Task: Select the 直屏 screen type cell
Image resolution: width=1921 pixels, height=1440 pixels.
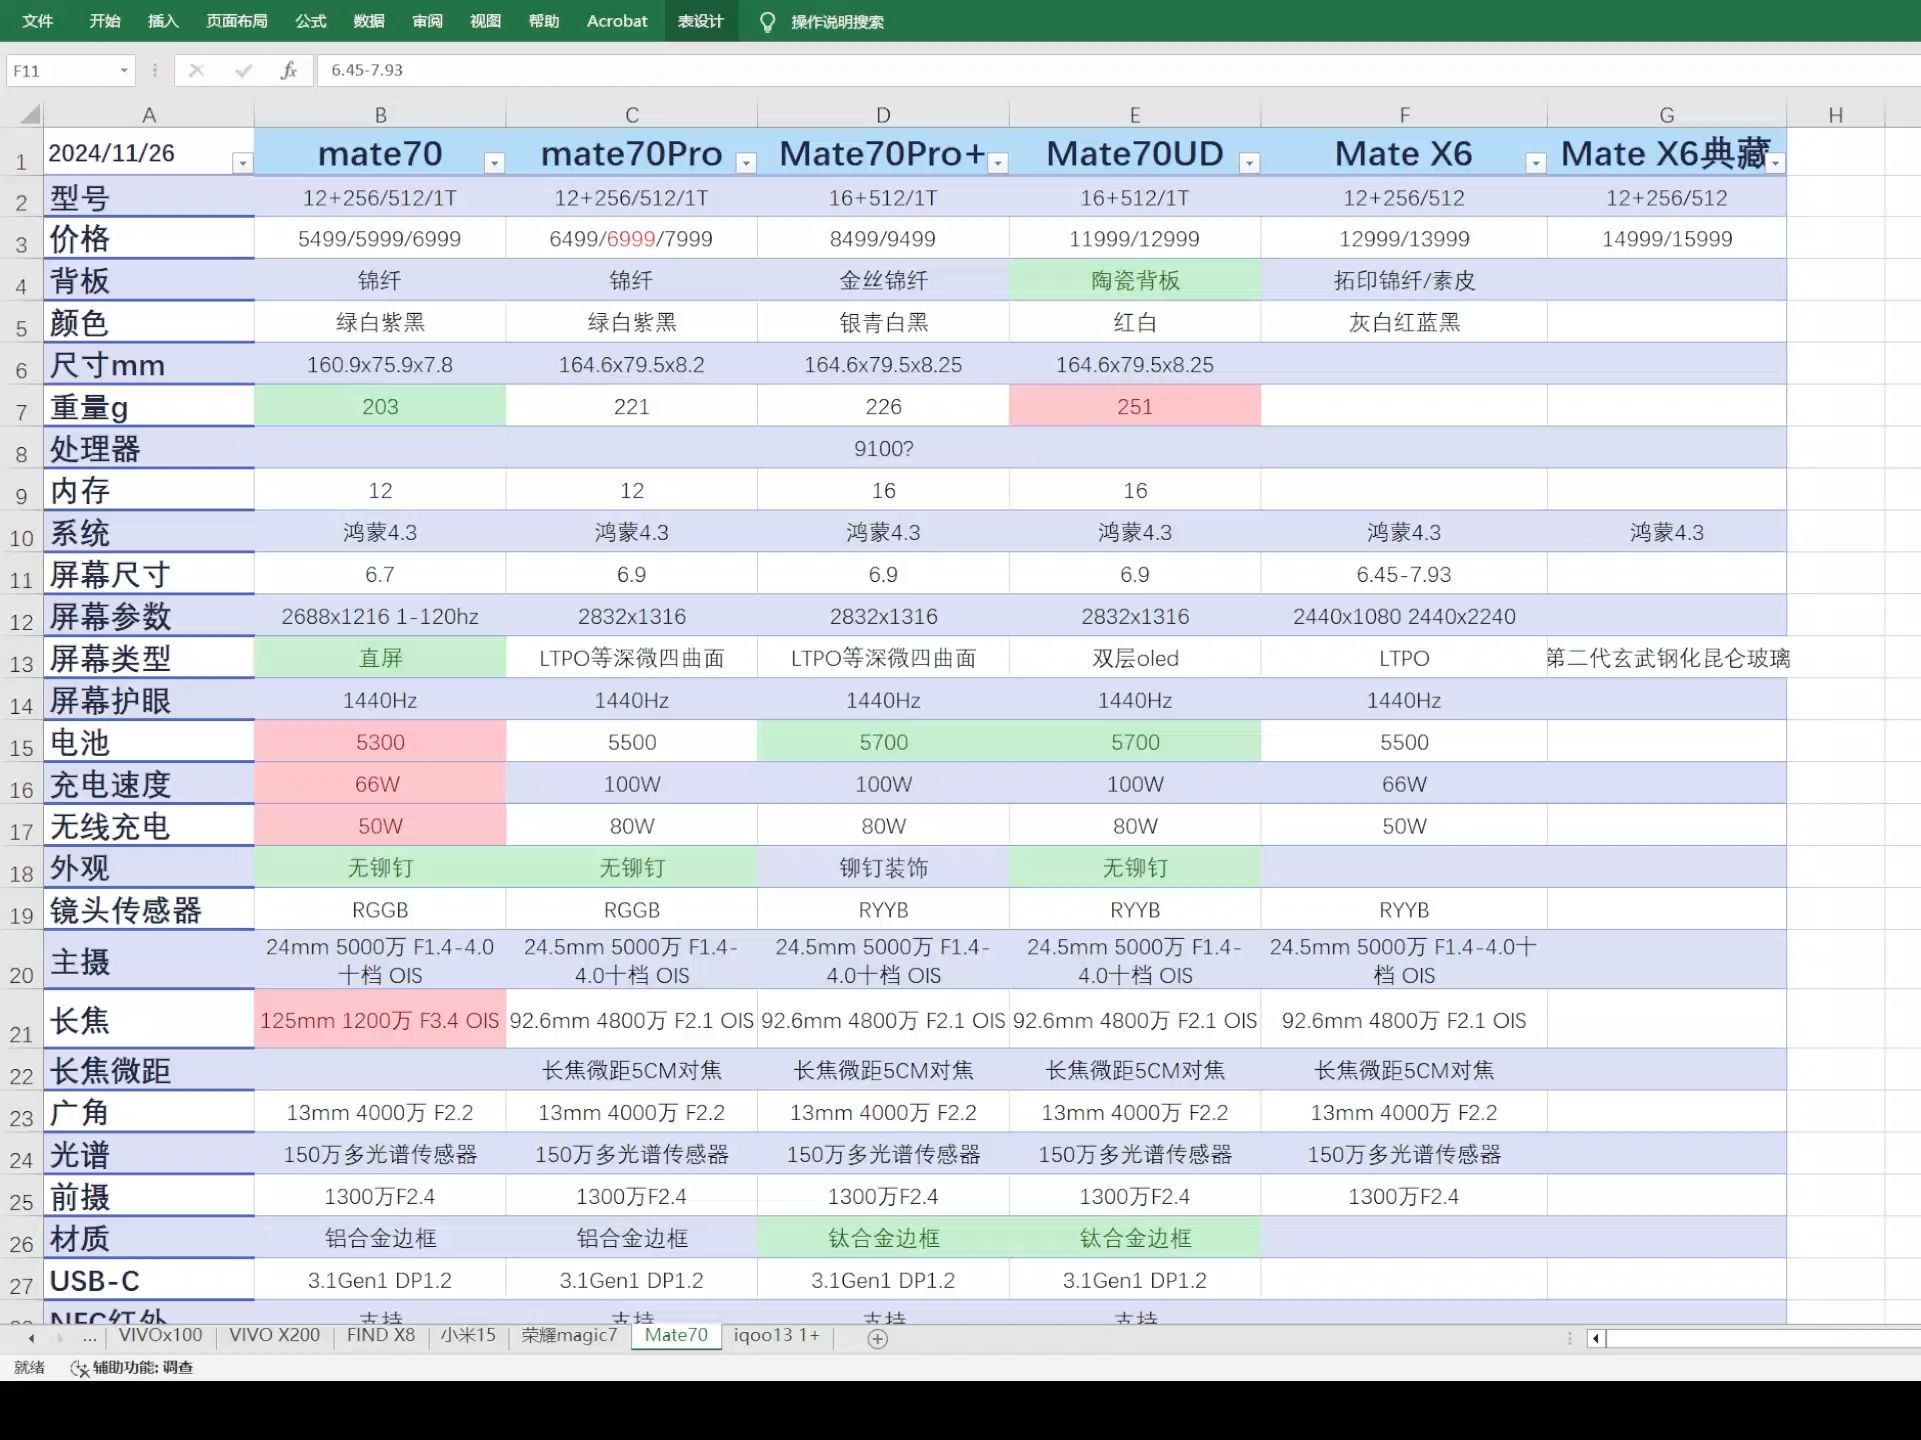Action: (x=380, y=659)
